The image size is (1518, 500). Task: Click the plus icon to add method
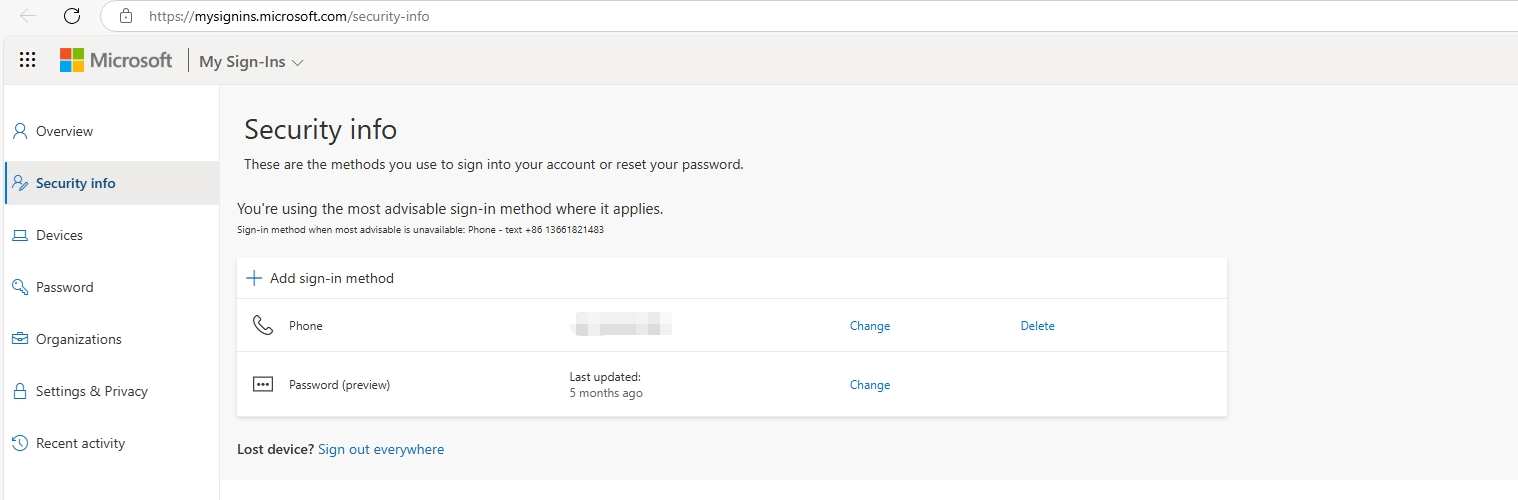(254, 278)
